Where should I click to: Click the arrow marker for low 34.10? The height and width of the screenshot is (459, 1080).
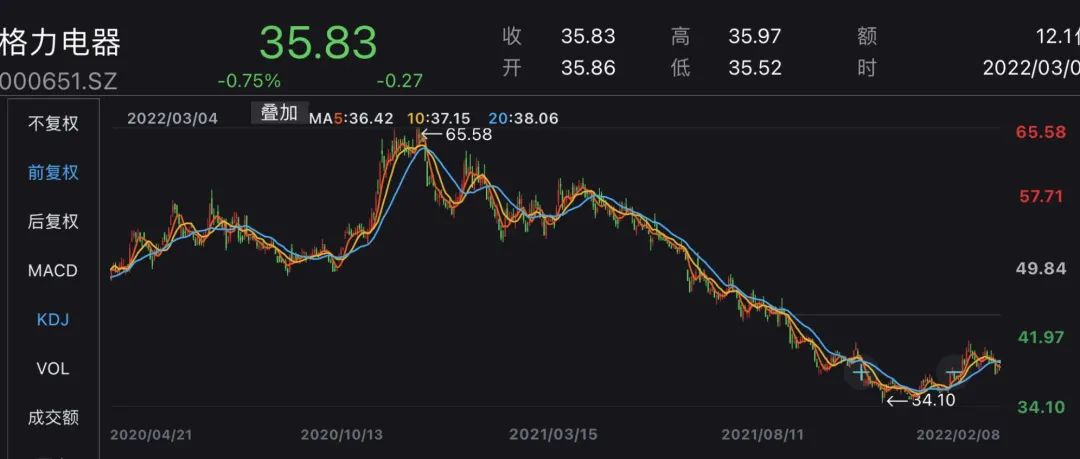[x=896, y=400]
